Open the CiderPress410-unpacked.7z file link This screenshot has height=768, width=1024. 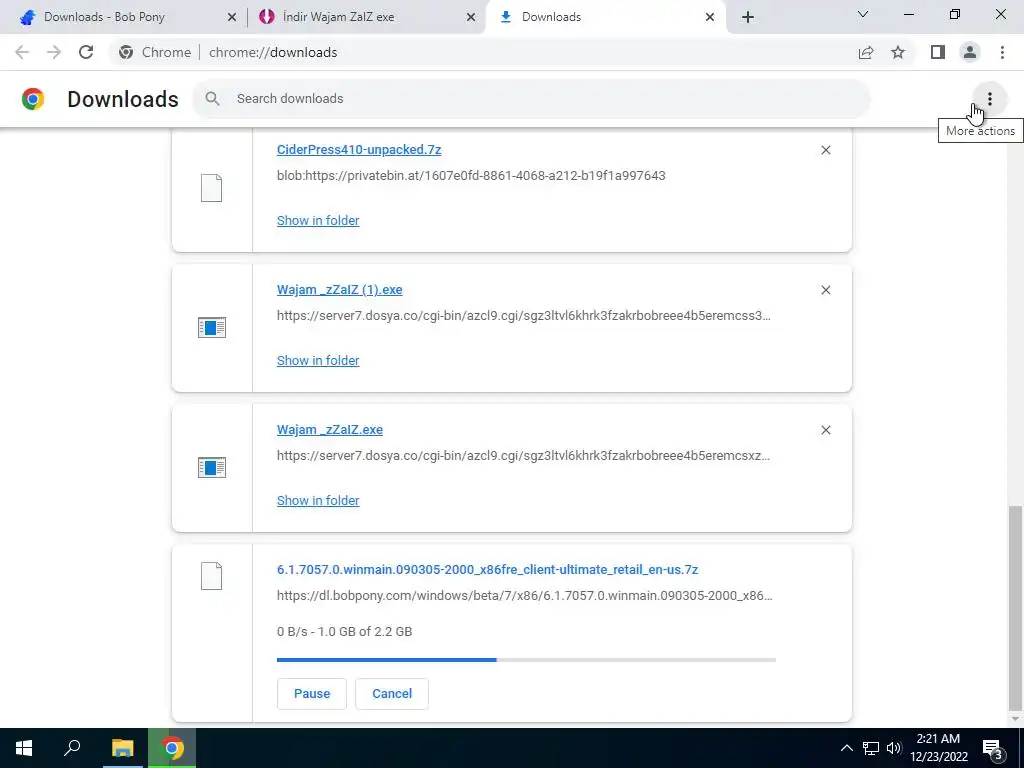[x=359, y=150]
